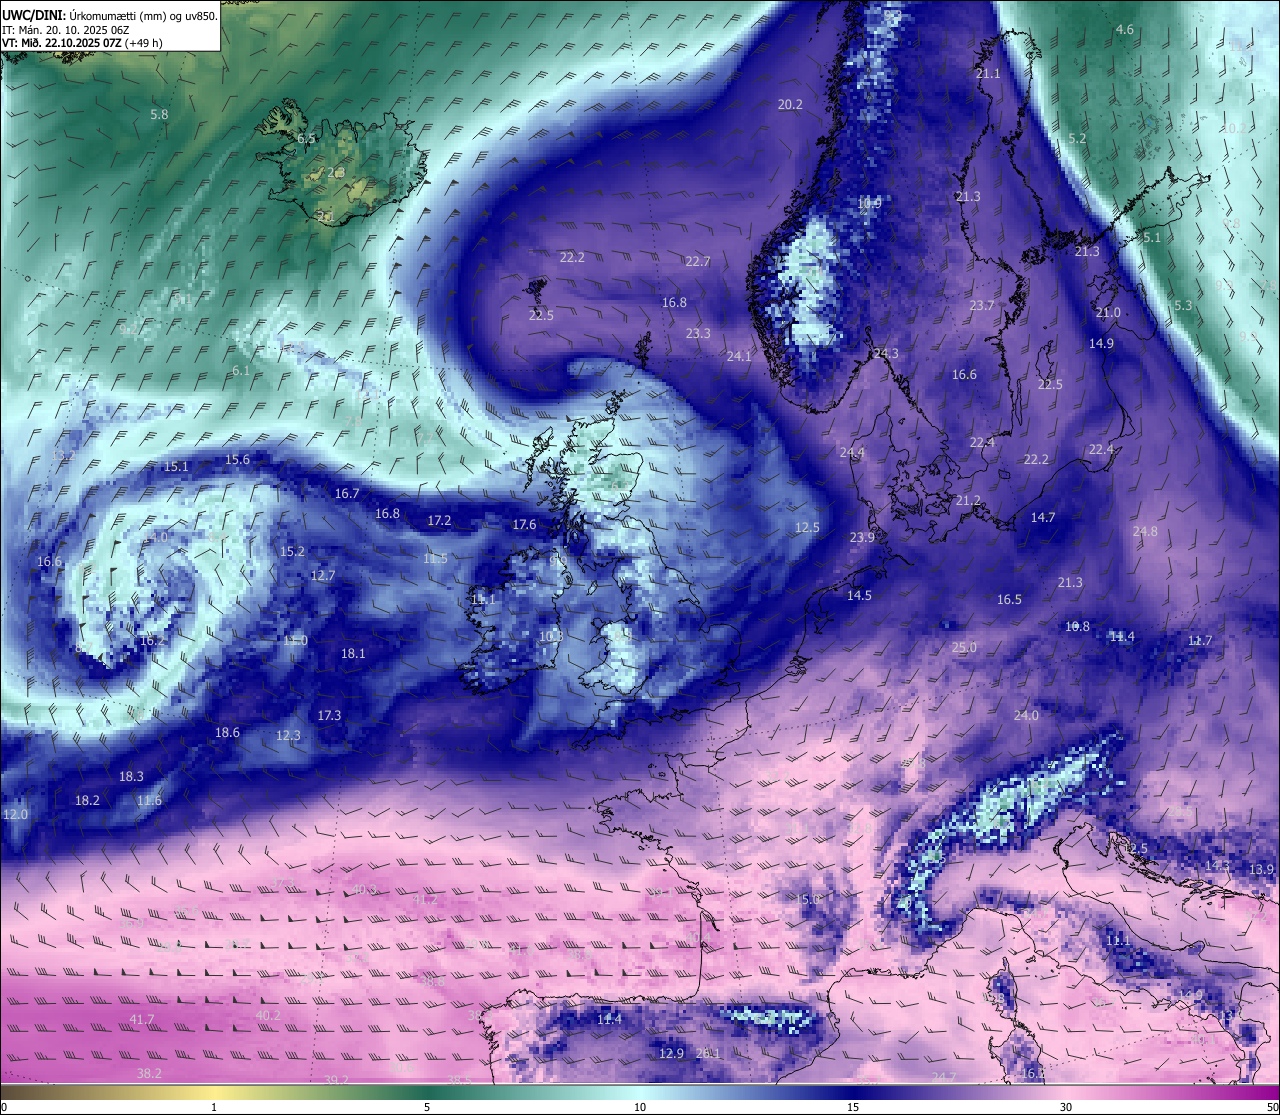Click the 12.3 value label

[x=288, y=736]
